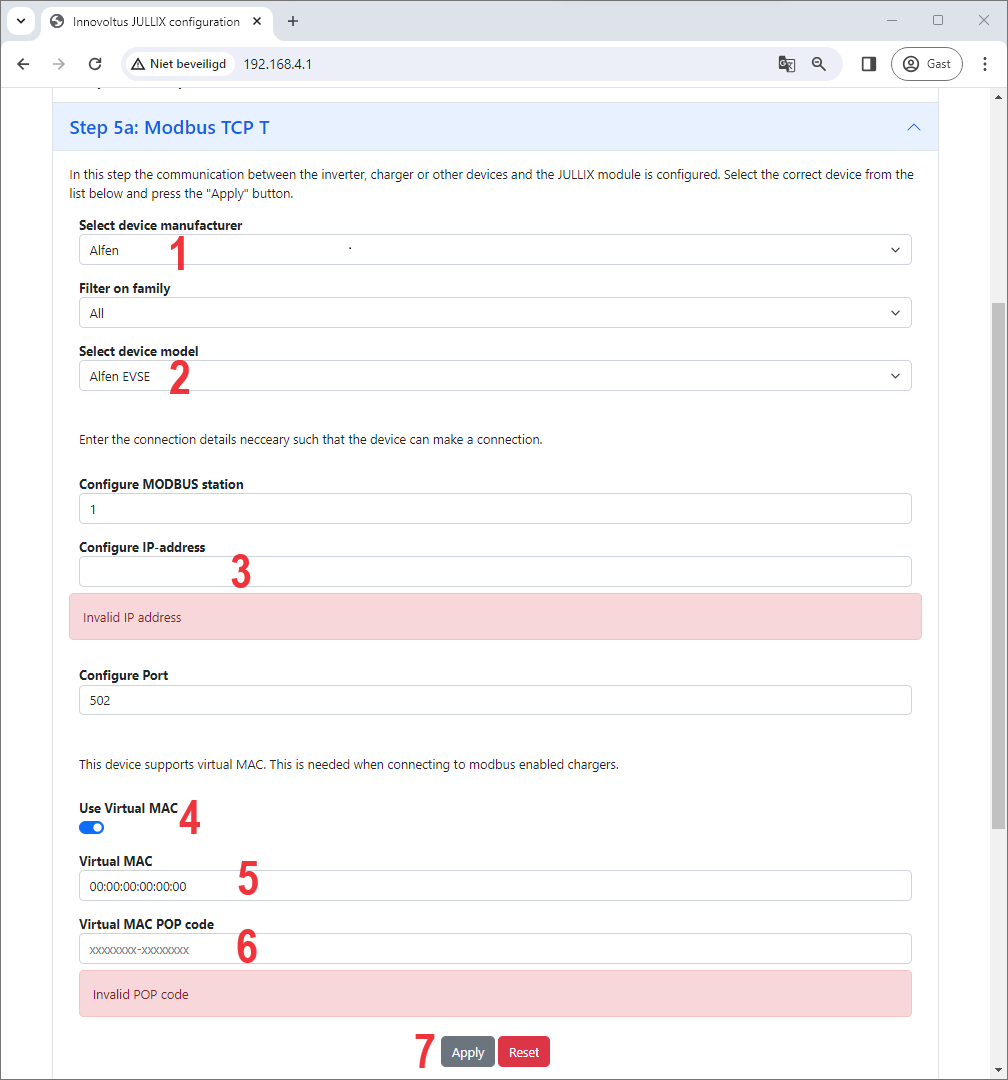Viewport: 1008px width, 1080px height.
Task: Click the Virtual MAC POP code field
Action: point(495,949)
